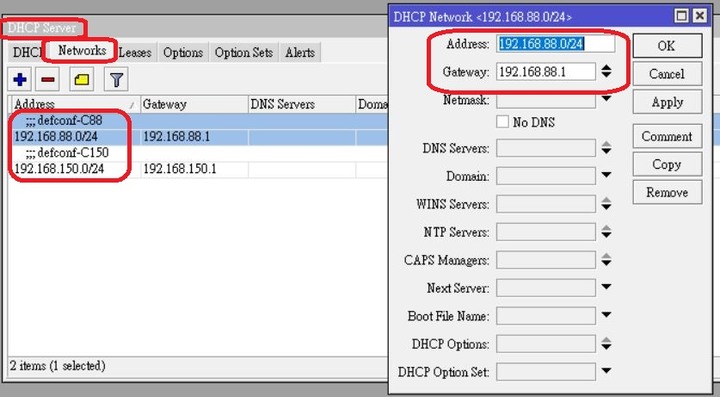Viewport: 720px width, 397px height.
Task: Click the DHCP Options up/down arrows
Action: (606, 343)
